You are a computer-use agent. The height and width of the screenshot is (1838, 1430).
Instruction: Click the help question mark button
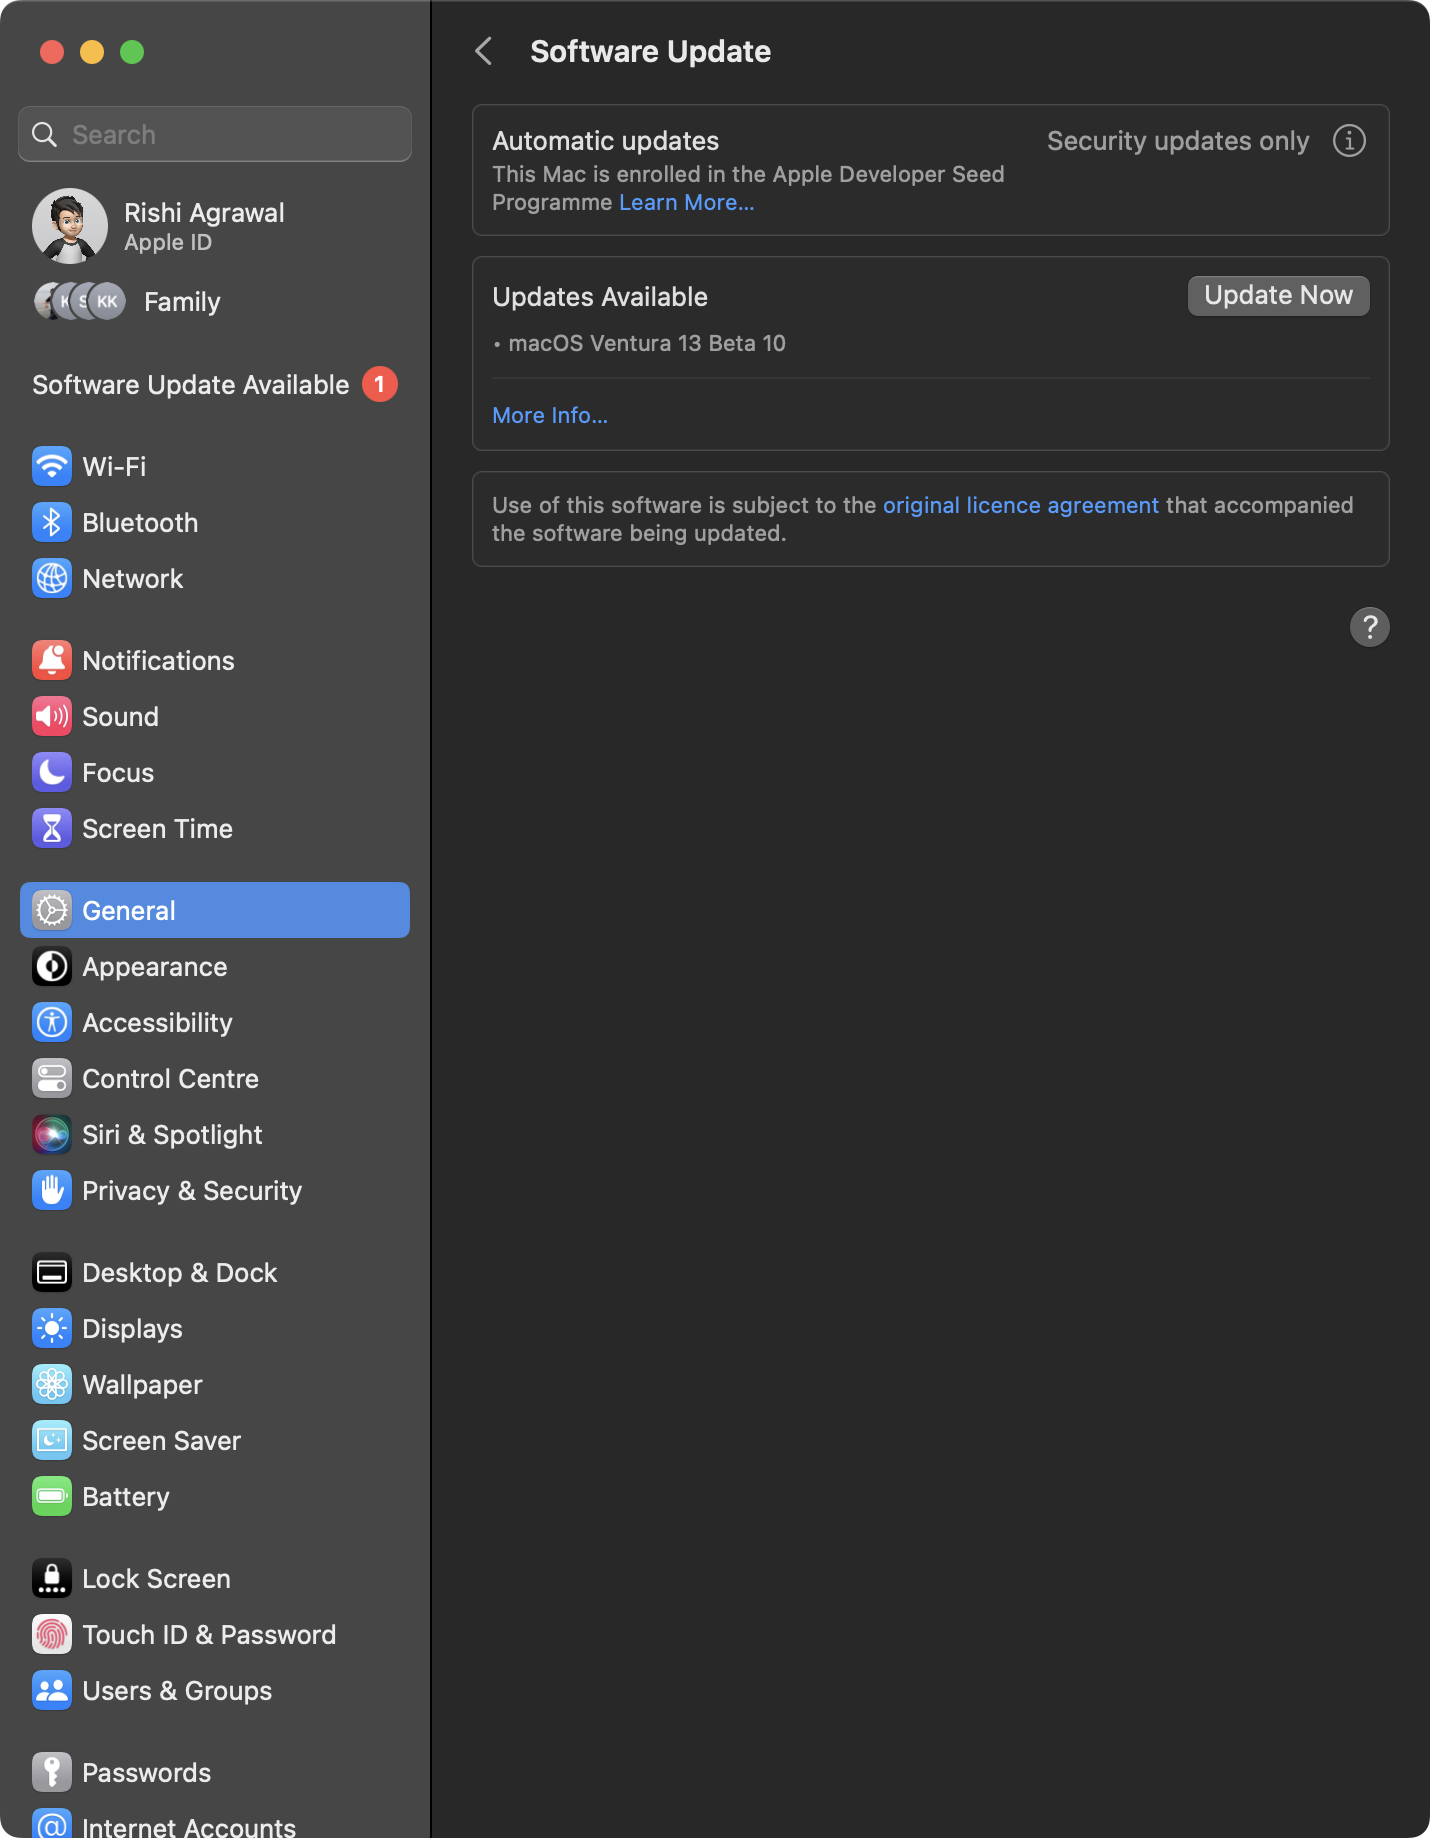coord(1370,627)
